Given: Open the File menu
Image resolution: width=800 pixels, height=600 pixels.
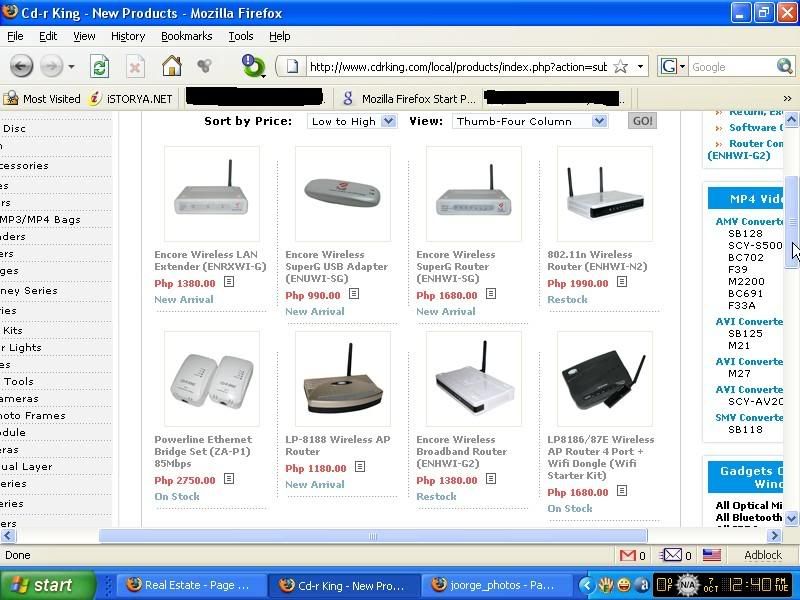Looking at the screenshot, I should pos(15,36).
